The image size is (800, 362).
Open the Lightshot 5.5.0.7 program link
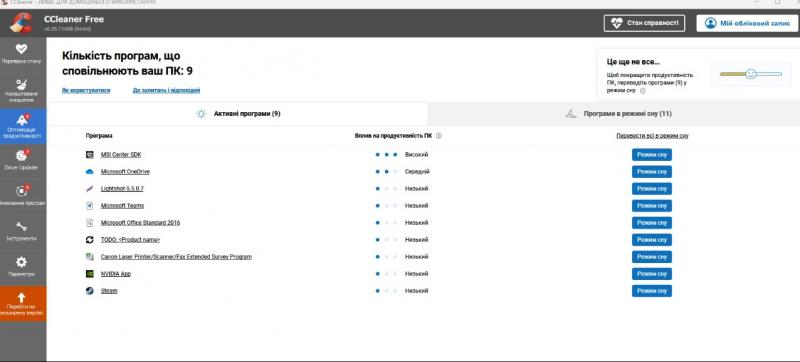(122, 189)
